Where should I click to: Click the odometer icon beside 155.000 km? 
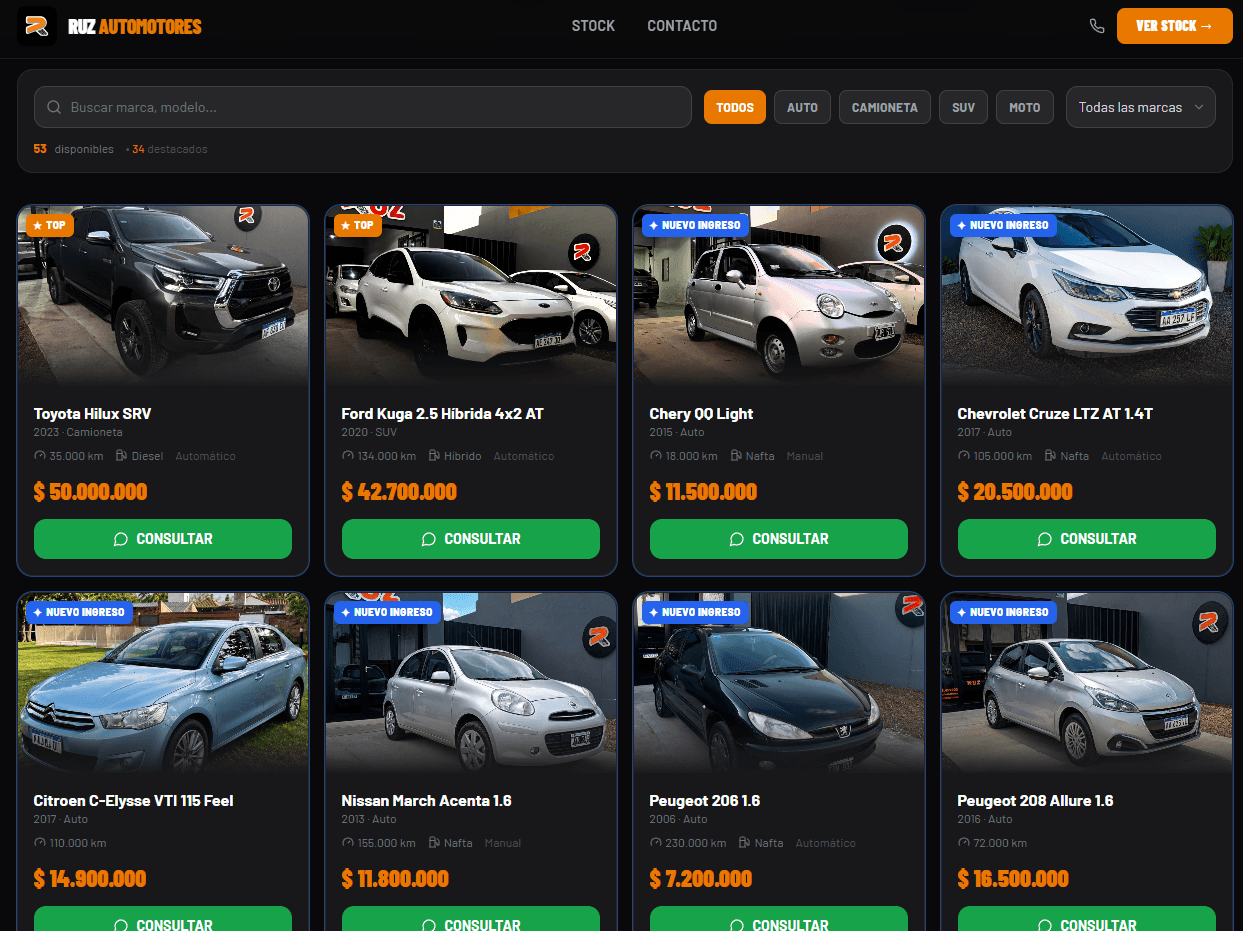point(348,843)
